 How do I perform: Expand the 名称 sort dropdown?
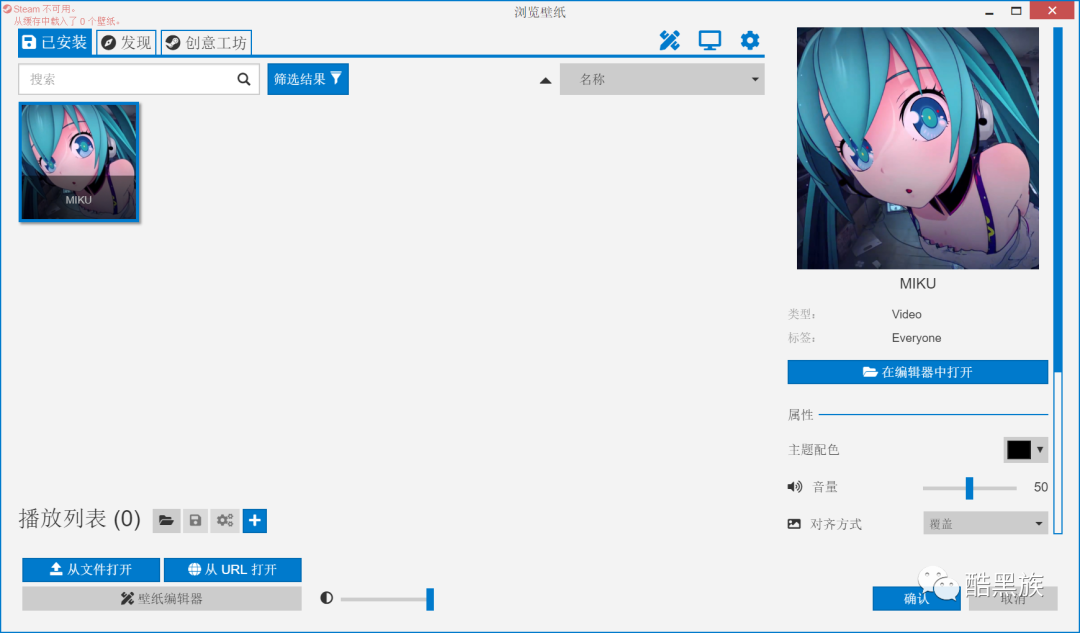coord(662,79)
